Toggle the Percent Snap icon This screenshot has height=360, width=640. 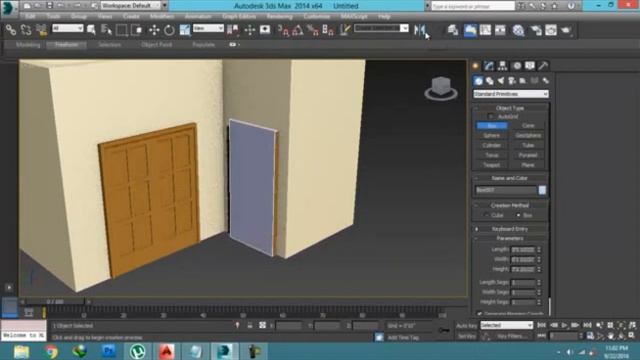click(313, 29)
